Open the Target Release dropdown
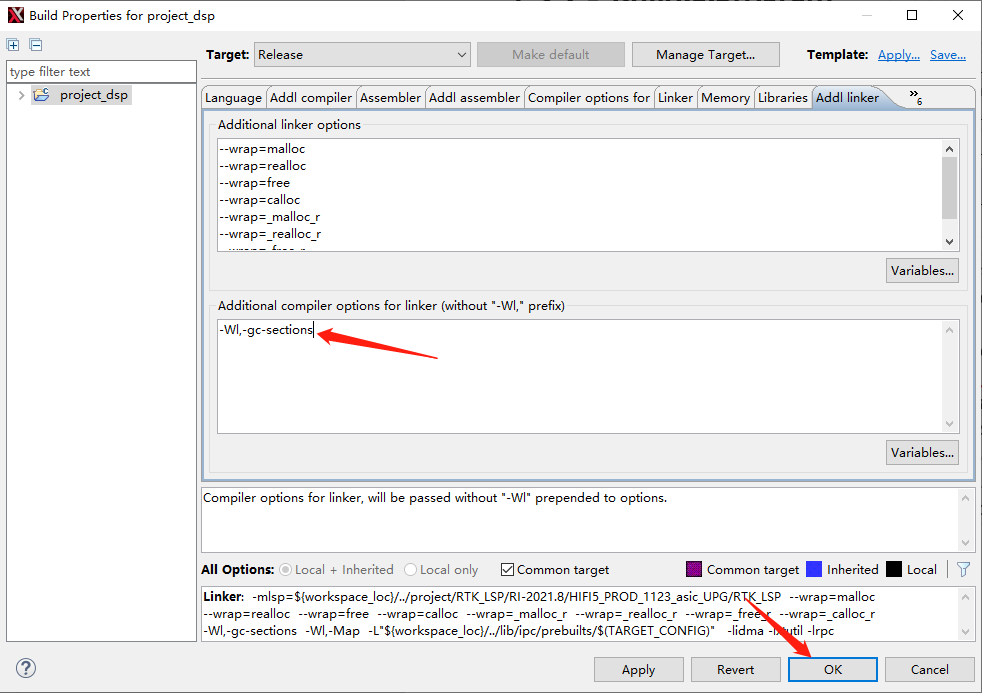The image size is (982, 693). (362, 55)
